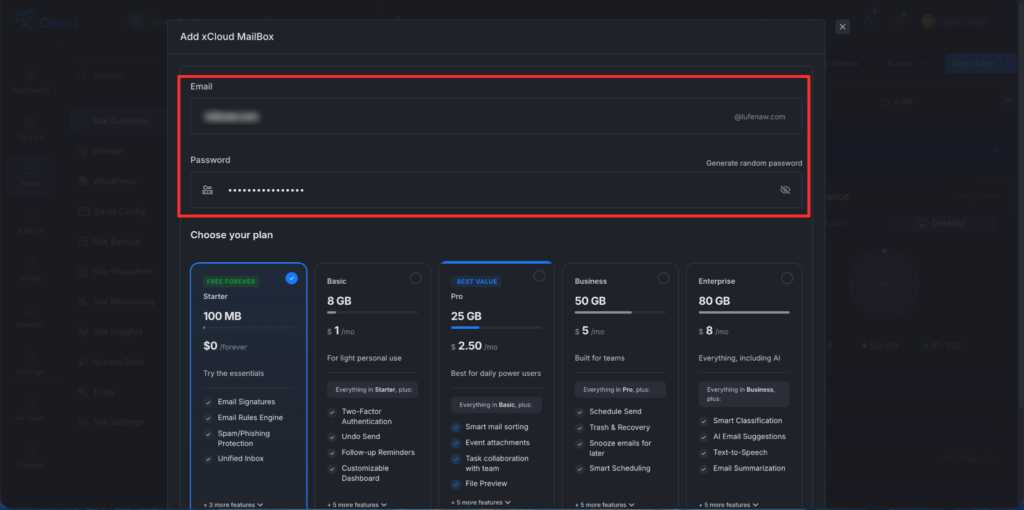The height and width of the screenshot is (510, 1024).
Task: Click 'Generate random password' link
Action: (754, 163)
